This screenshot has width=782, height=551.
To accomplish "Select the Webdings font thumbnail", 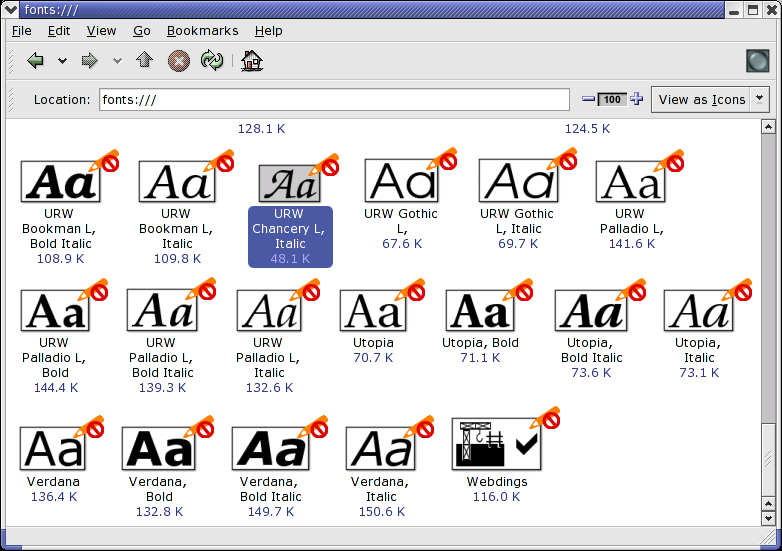I will [497, 444].
